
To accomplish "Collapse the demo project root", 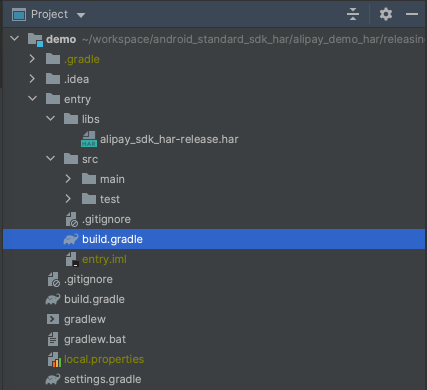I will click(15, 39).
